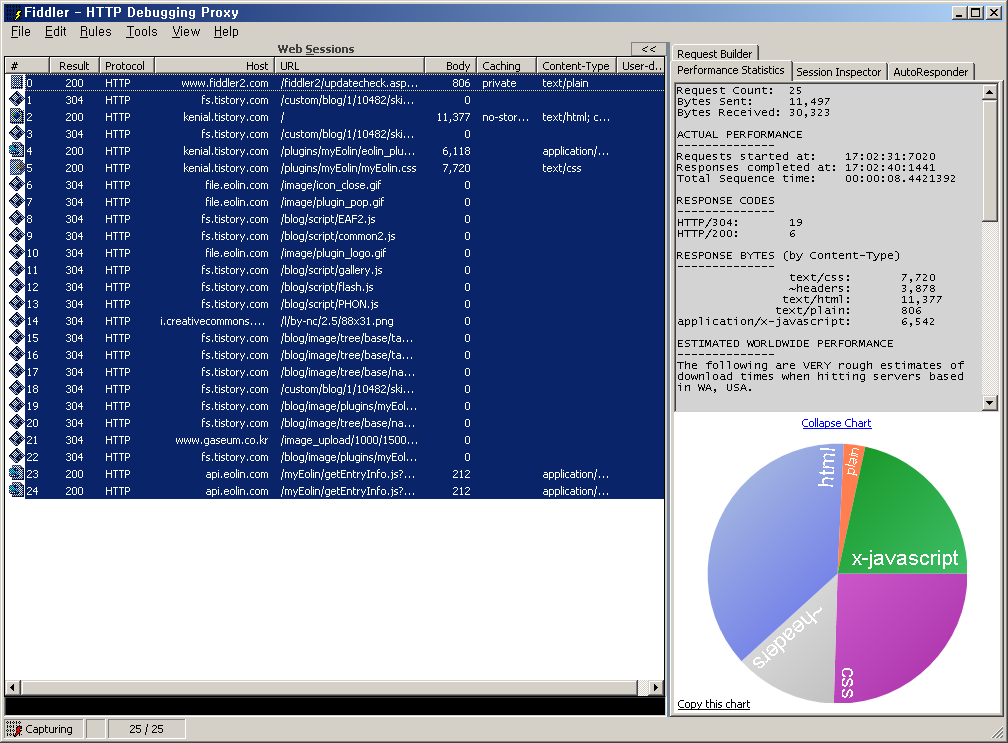Click the icon of session 2 kenial.tistory.com

[17, 116]
